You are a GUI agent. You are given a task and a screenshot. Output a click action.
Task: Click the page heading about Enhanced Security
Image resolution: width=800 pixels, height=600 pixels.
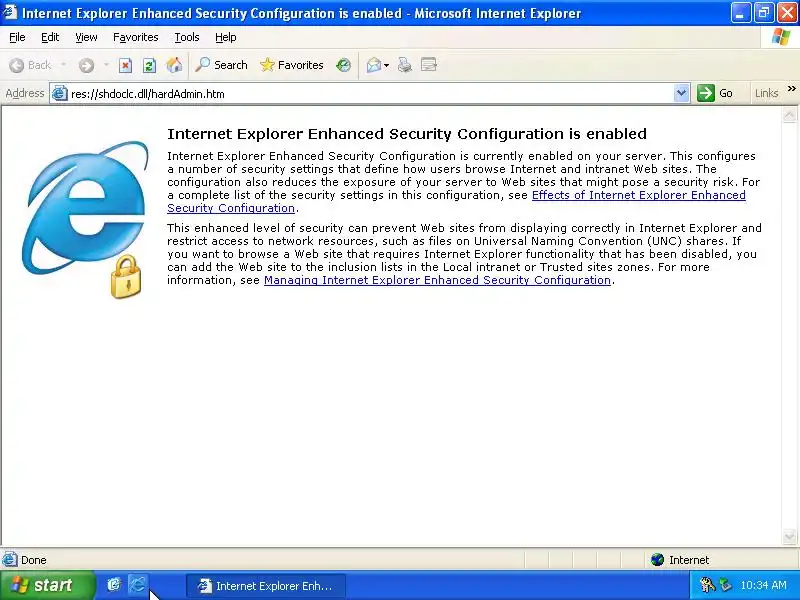[x=407, y=134]
